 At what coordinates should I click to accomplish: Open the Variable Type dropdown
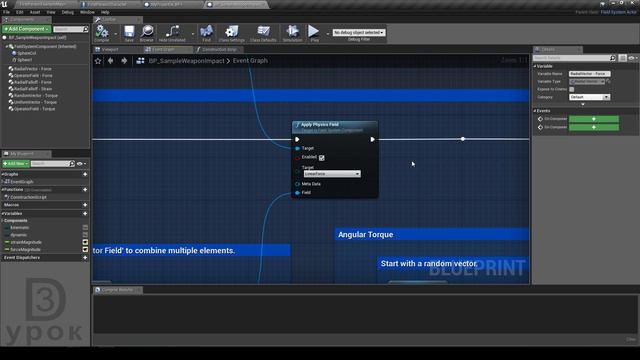pyautogui.click(x=587, y=82)
